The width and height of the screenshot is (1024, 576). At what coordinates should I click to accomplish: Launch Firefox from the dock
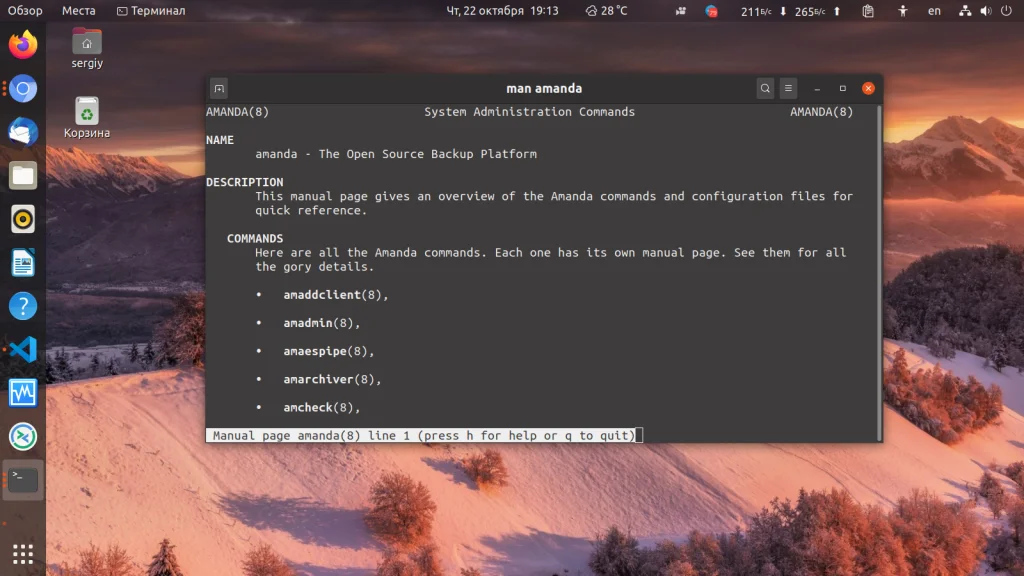[x=23, y=45]
